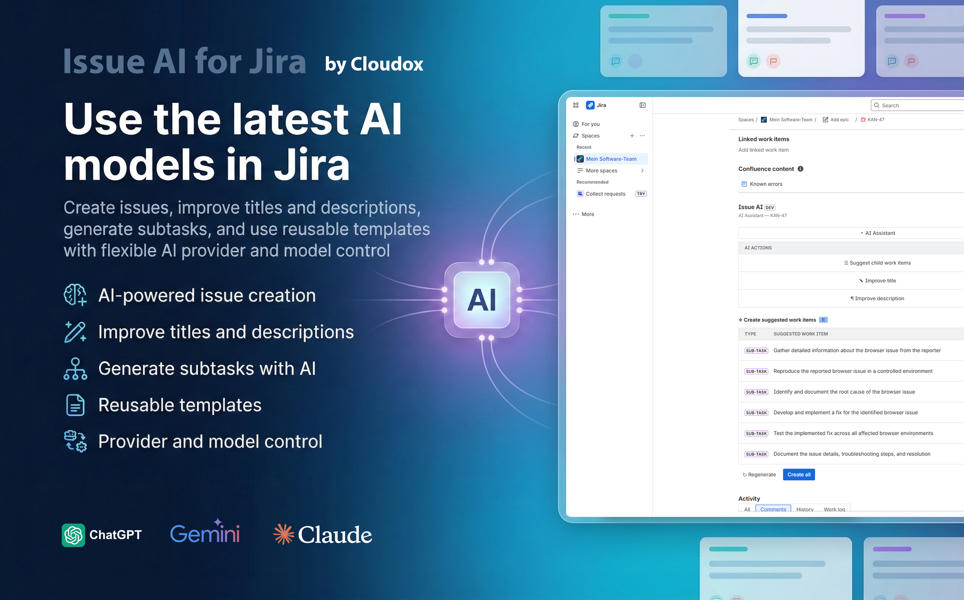The width and height of the screenshot is (964, 600).
Task: Click the Jira logo icon
Action: coord(590,105)
